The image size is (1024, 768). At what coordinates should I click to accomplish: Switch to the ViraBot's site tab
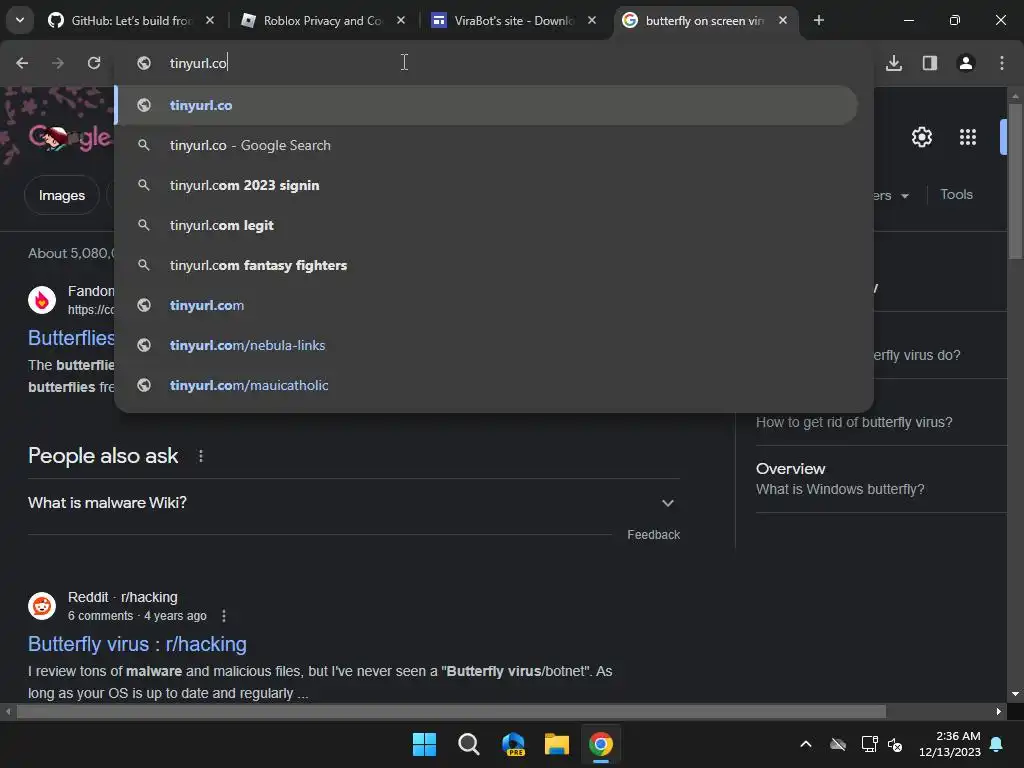point(514,21)
